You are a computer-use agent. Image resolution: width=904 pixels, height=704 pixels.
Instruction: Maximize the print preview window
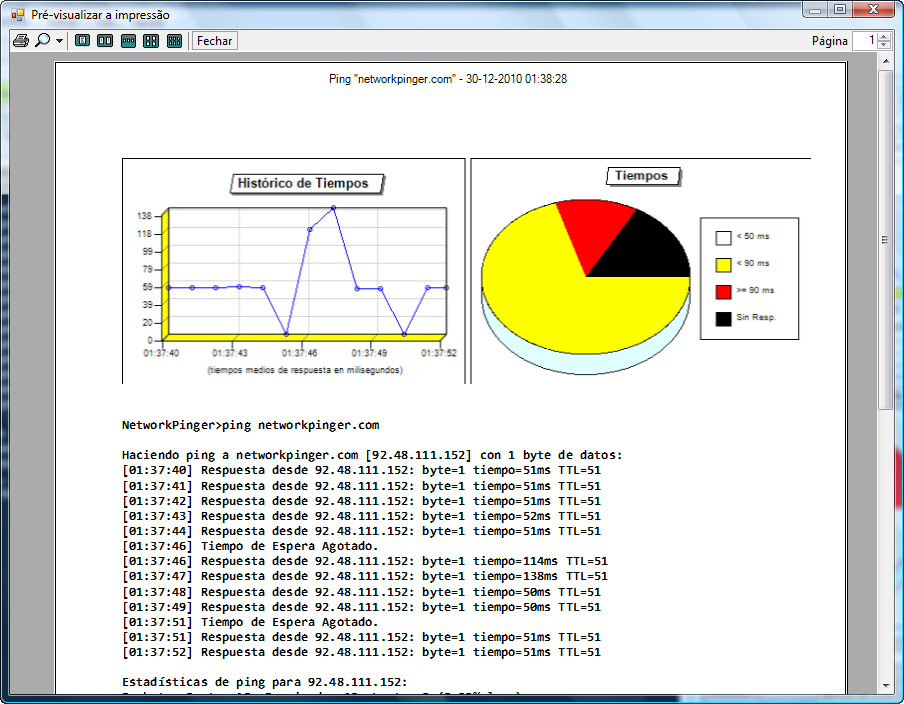click(839, 10)
